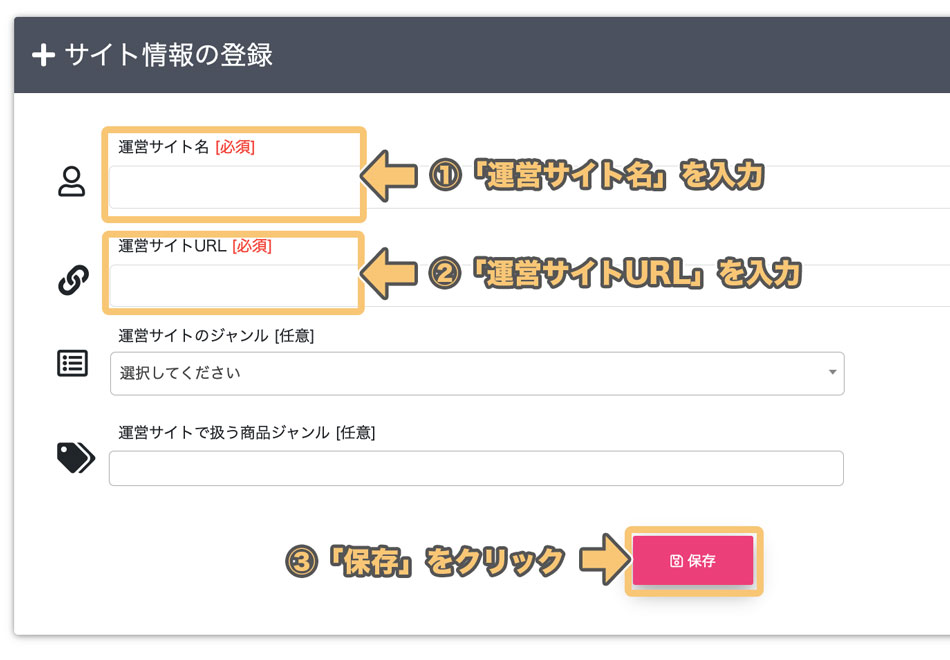Click the 保存 button
This screenshot has height=660, width=950.
(x=693, y=561)
